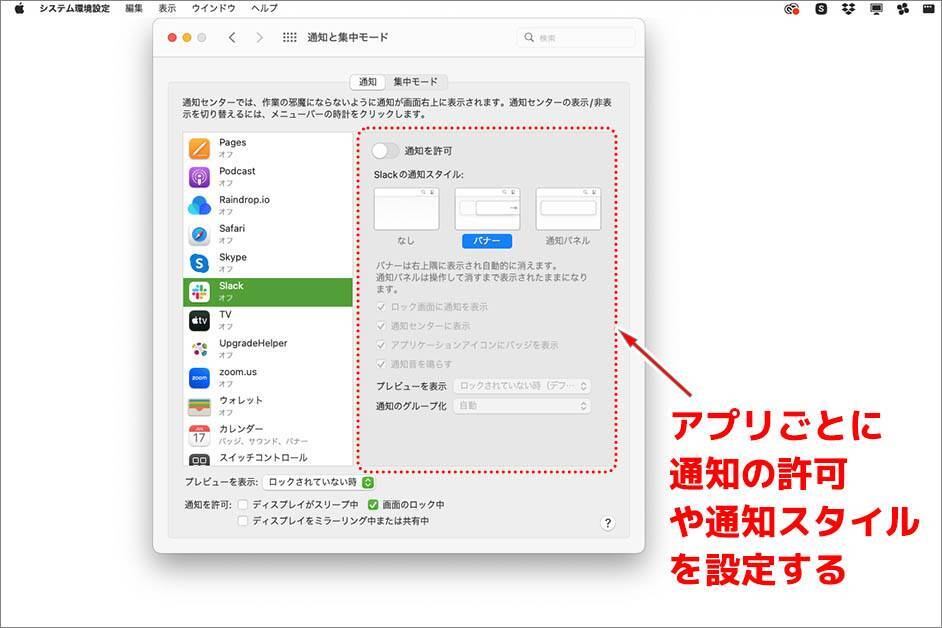Image resolution: width=942 pixels, height=628 pixels.
Task: Select ウォレット row in app list
Action: (268, 407)
